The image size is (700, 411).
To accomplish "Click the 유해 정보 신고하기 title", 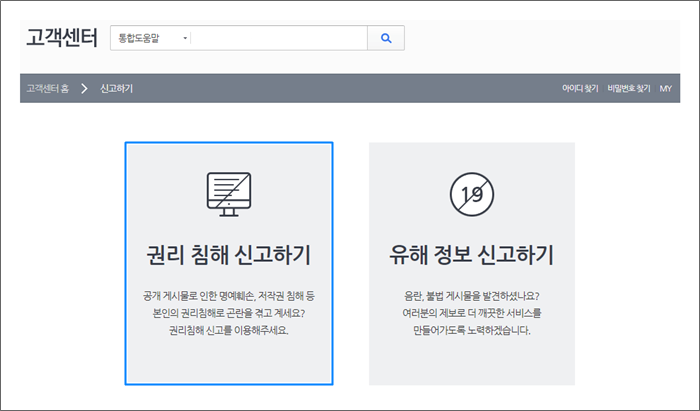I will point(471,255).
